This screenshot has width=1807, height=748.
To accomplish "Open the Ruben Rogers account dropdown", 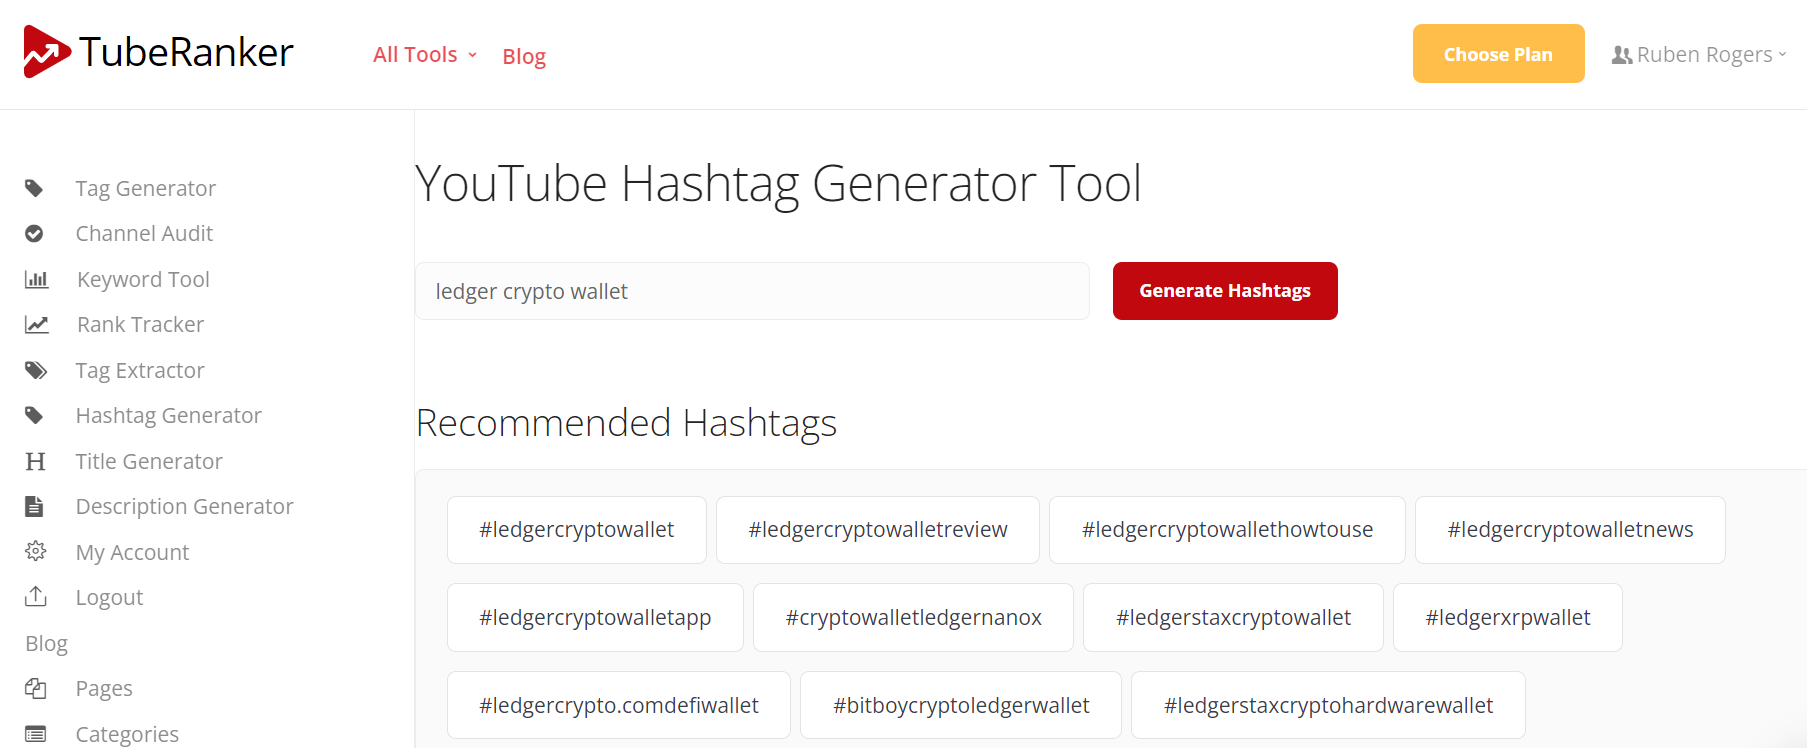I will pos(1699,55).
